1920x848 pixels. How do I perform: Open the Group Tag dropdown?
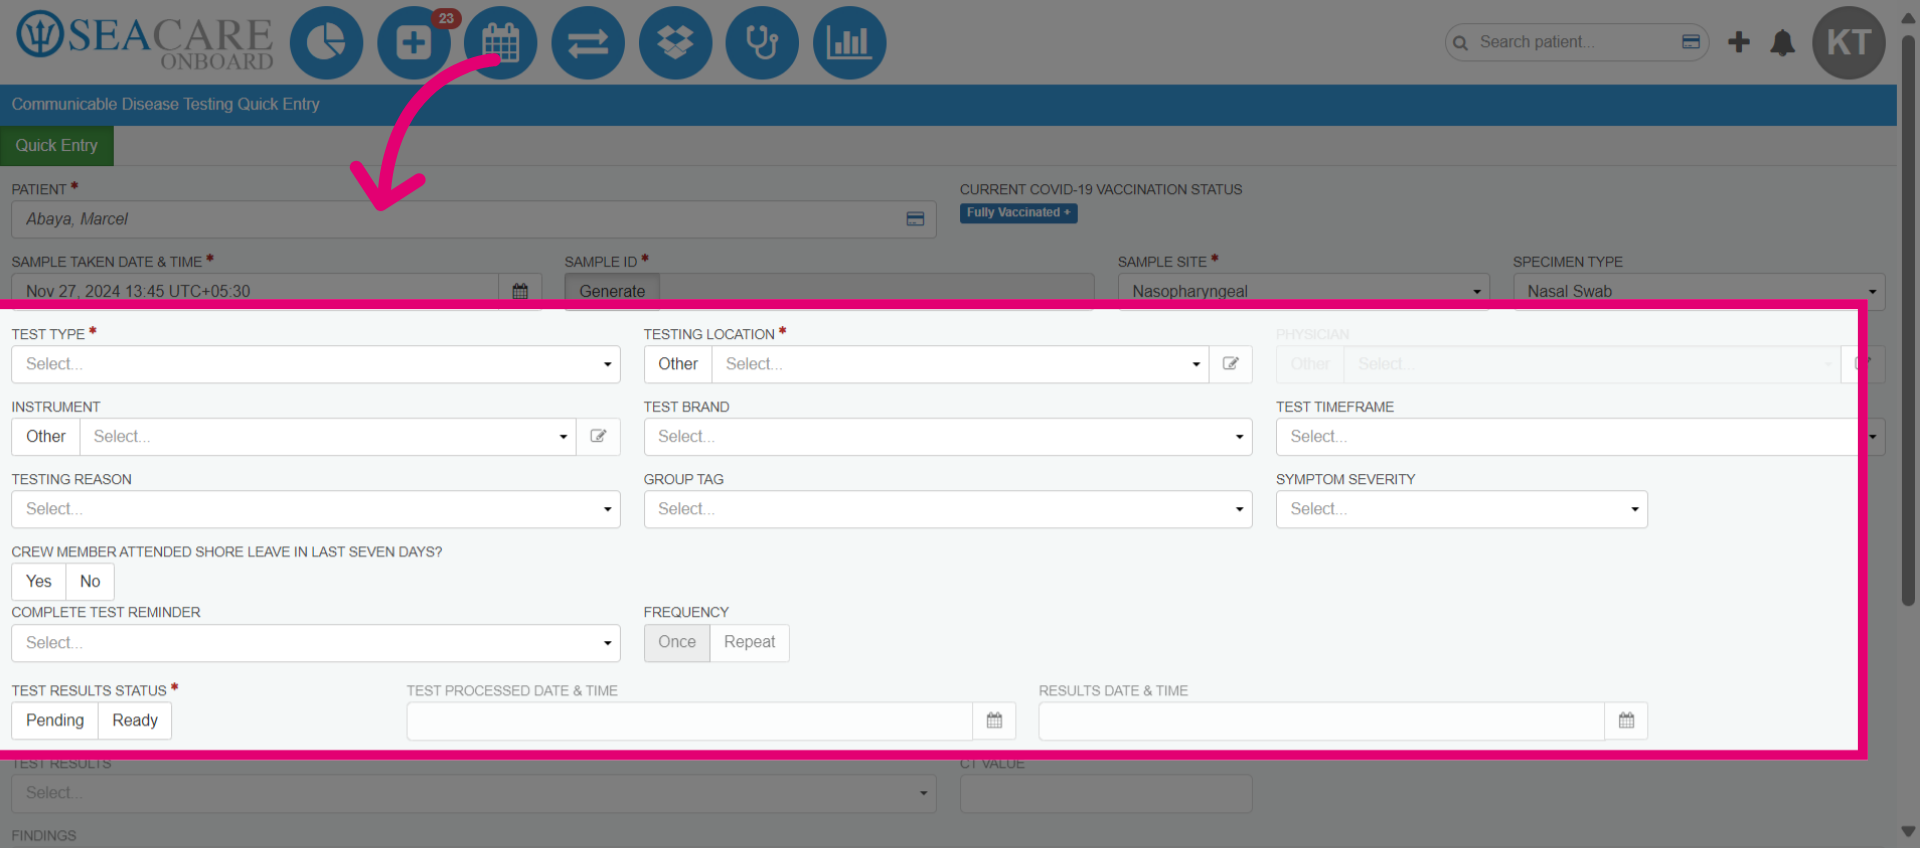pos(948,509)
